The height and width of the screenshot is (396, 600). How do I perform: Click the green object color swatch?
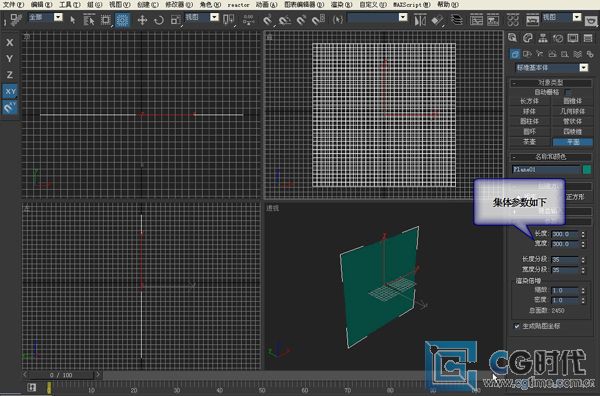pos(587,169)
